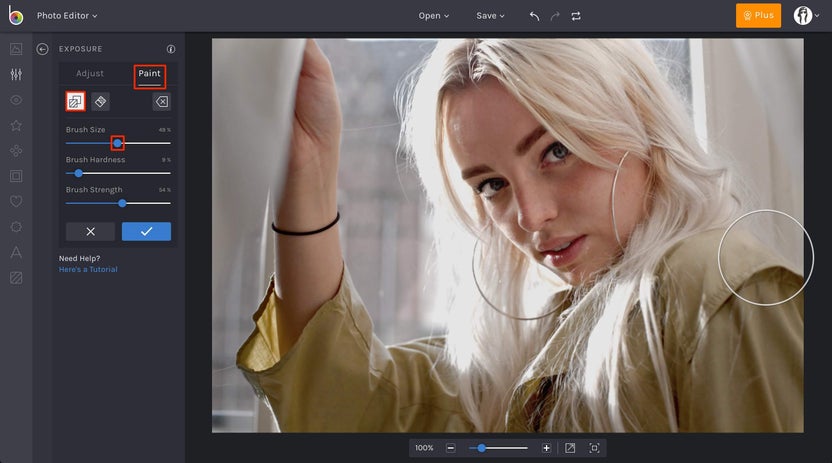The height and width of the screenshot is (463, 832).
Task: Expand the Save dropdown menu
Action: (490, 16)
